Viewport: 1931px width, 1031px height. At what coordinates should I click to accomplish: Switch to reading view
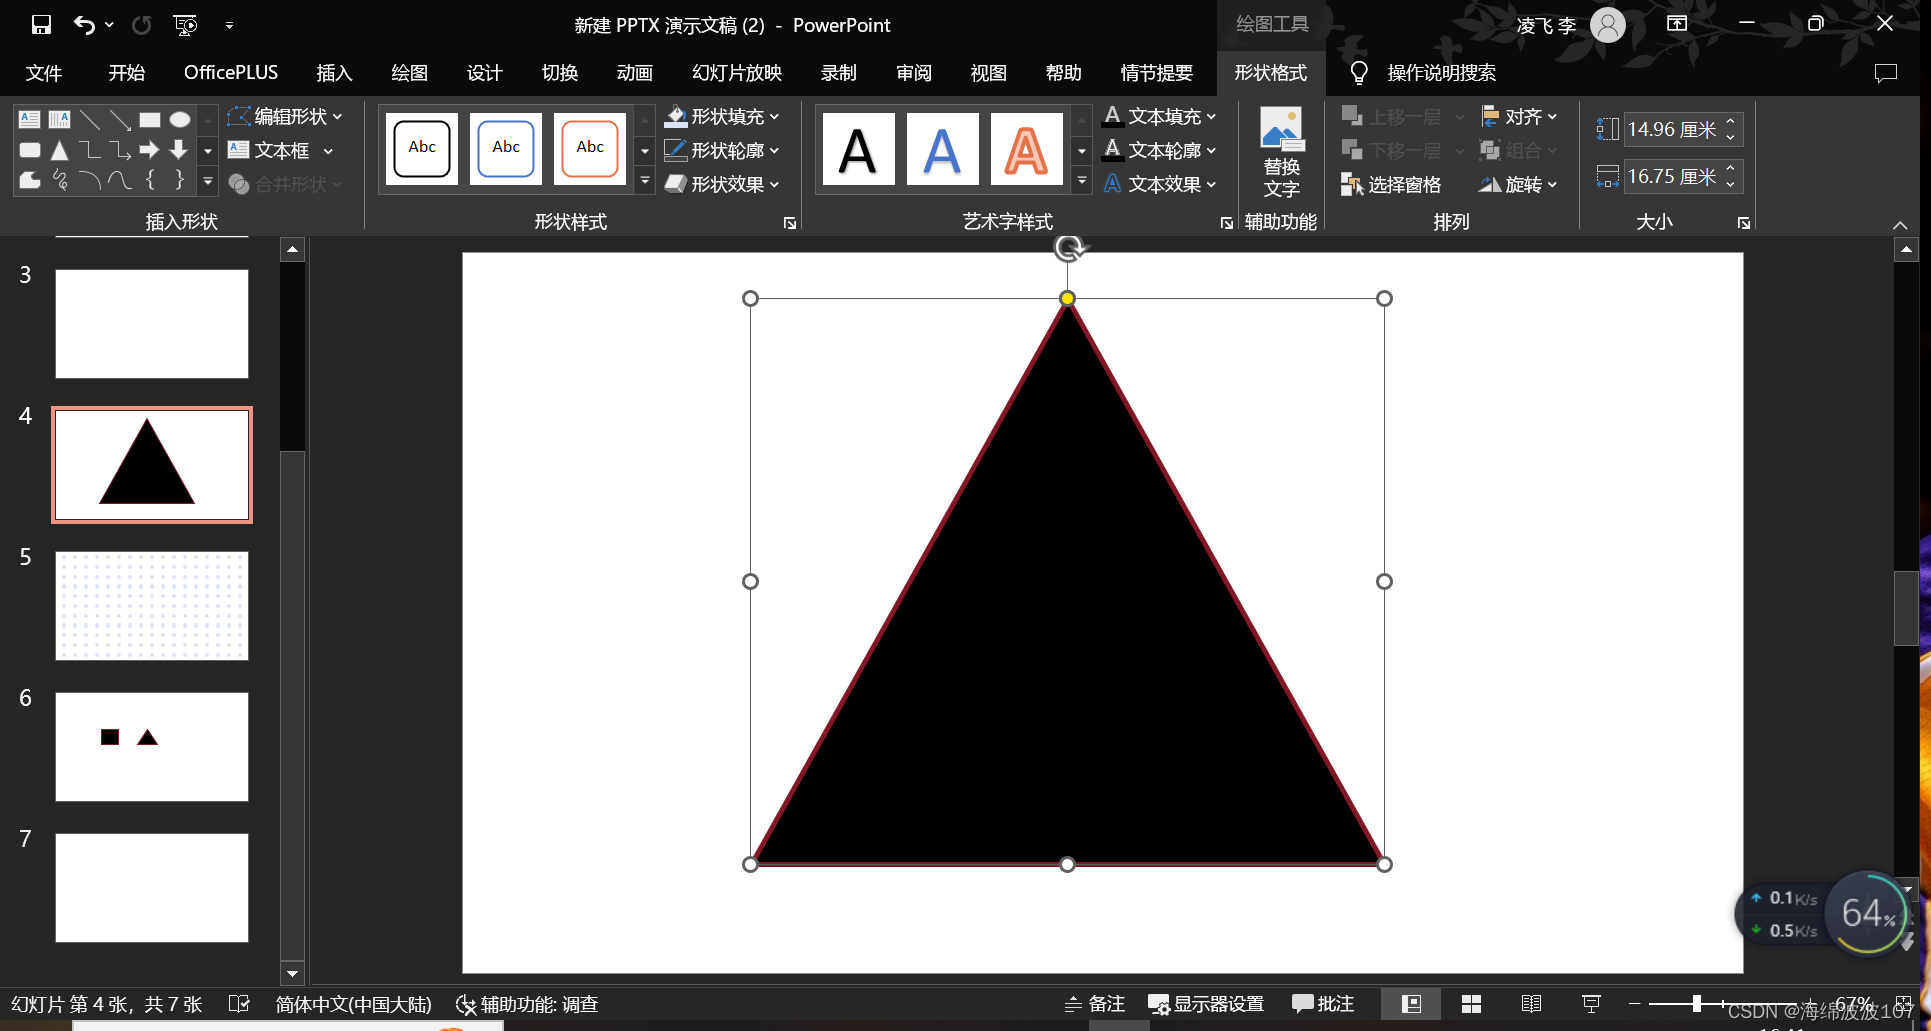pos(1531,1004)
